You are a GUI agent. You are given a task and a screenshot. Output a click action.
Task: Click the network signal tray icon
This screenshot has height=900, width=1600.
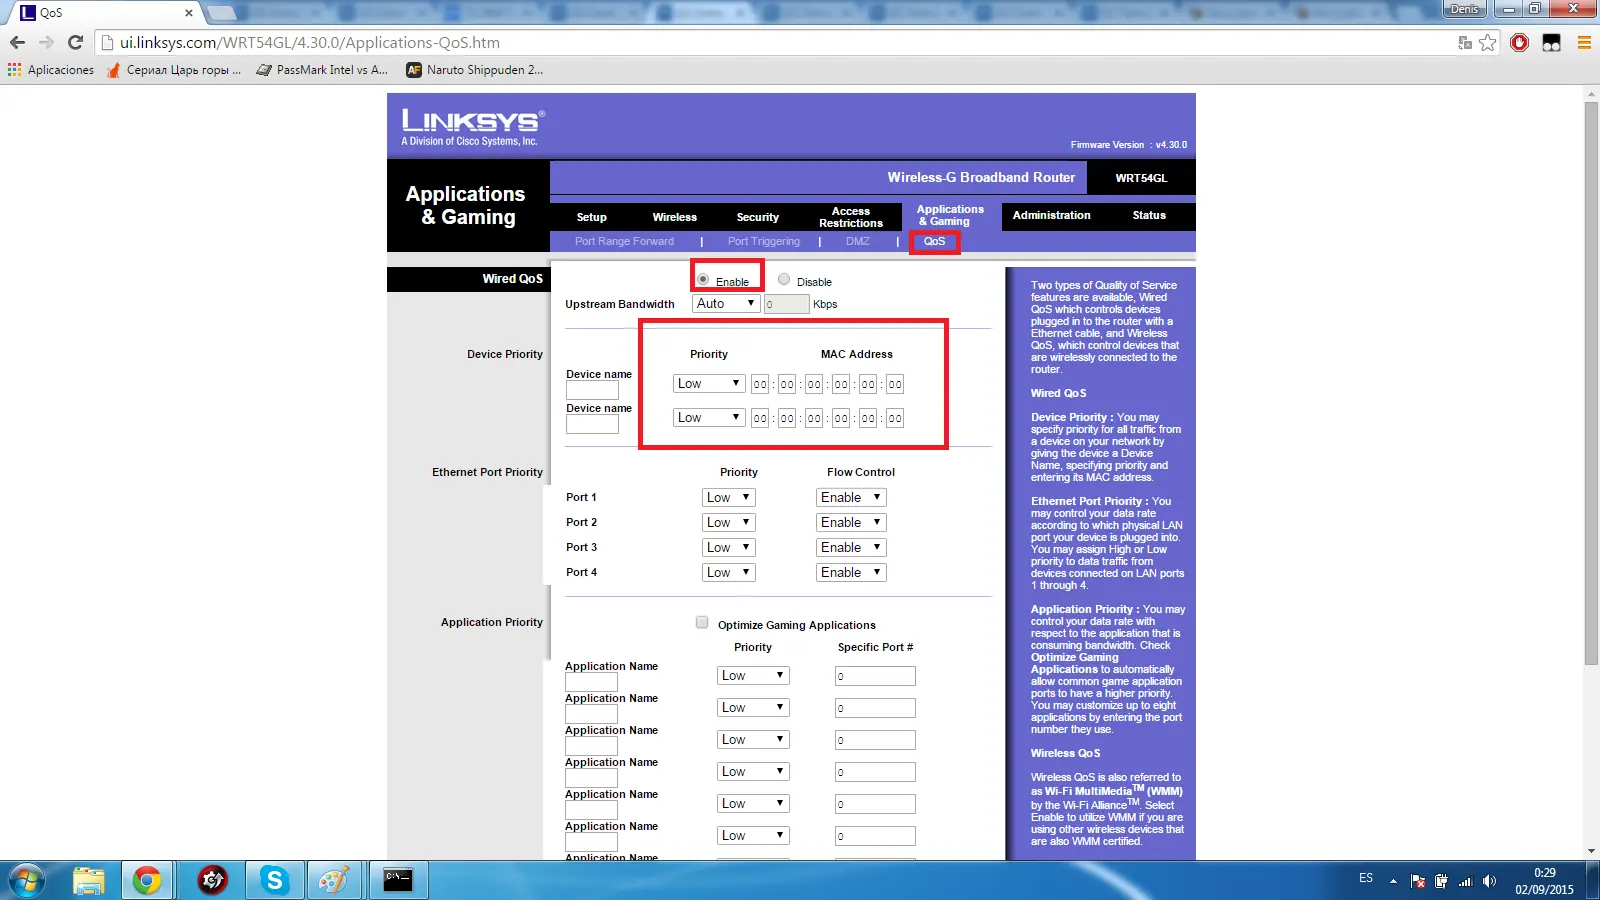click(1466, 881)
